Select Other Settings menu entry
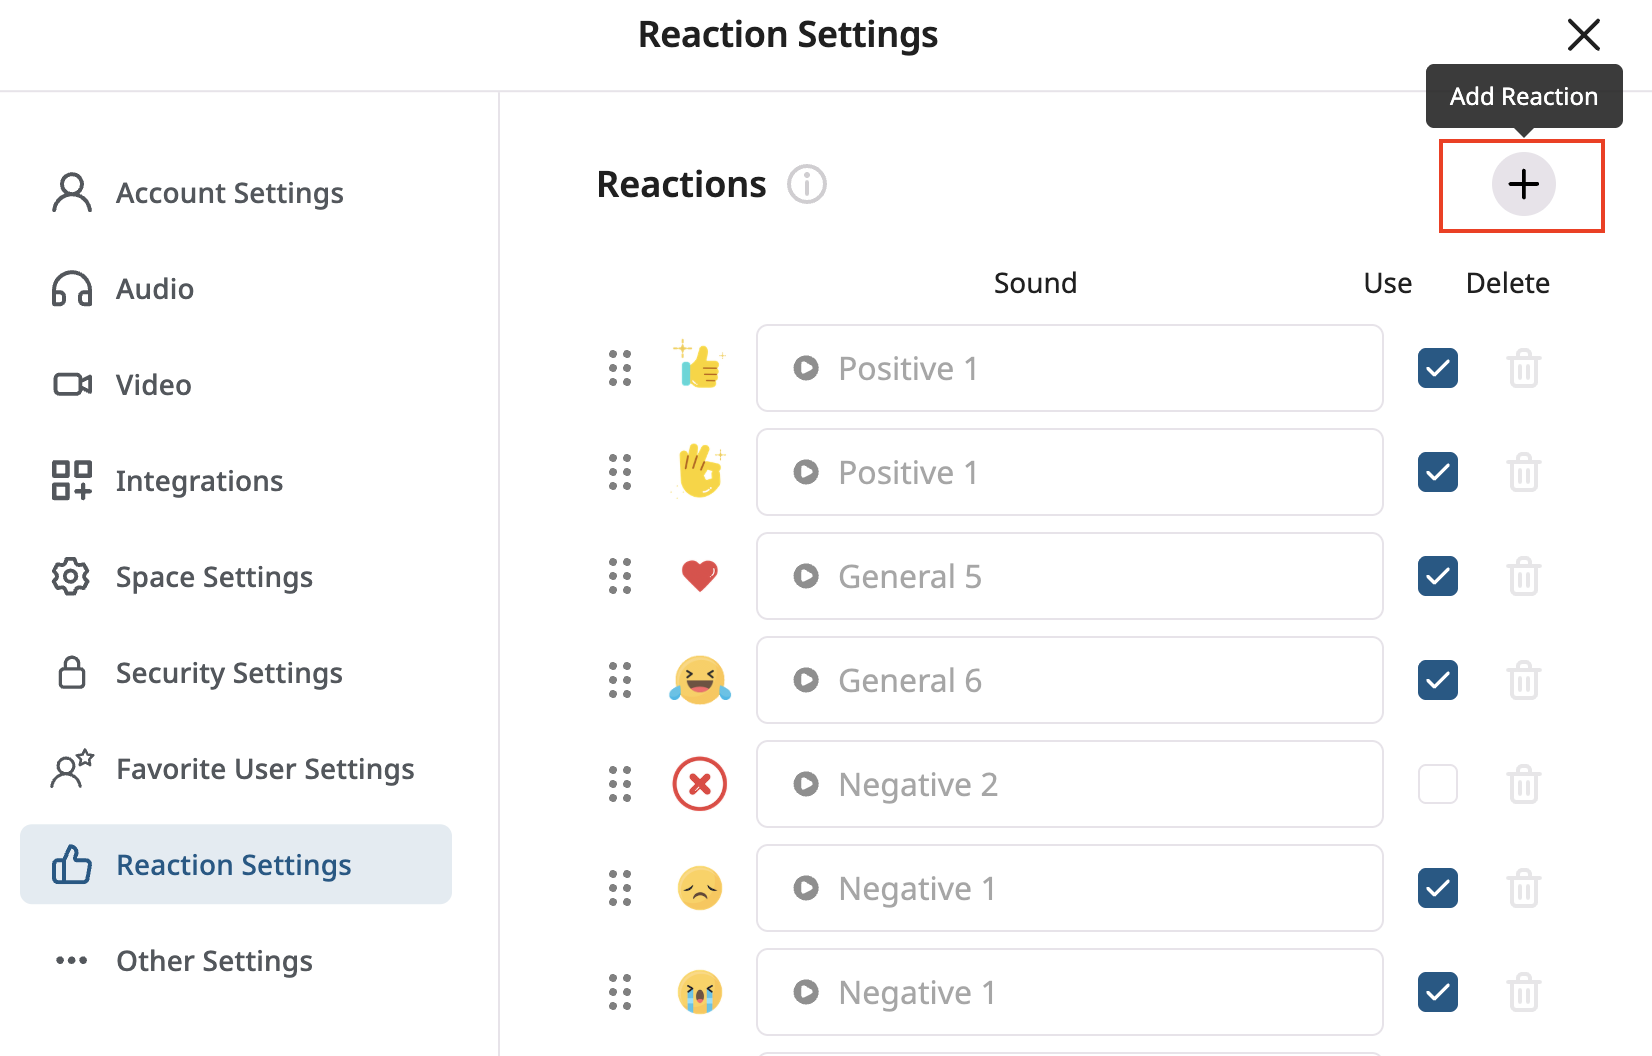 (214, 960)
